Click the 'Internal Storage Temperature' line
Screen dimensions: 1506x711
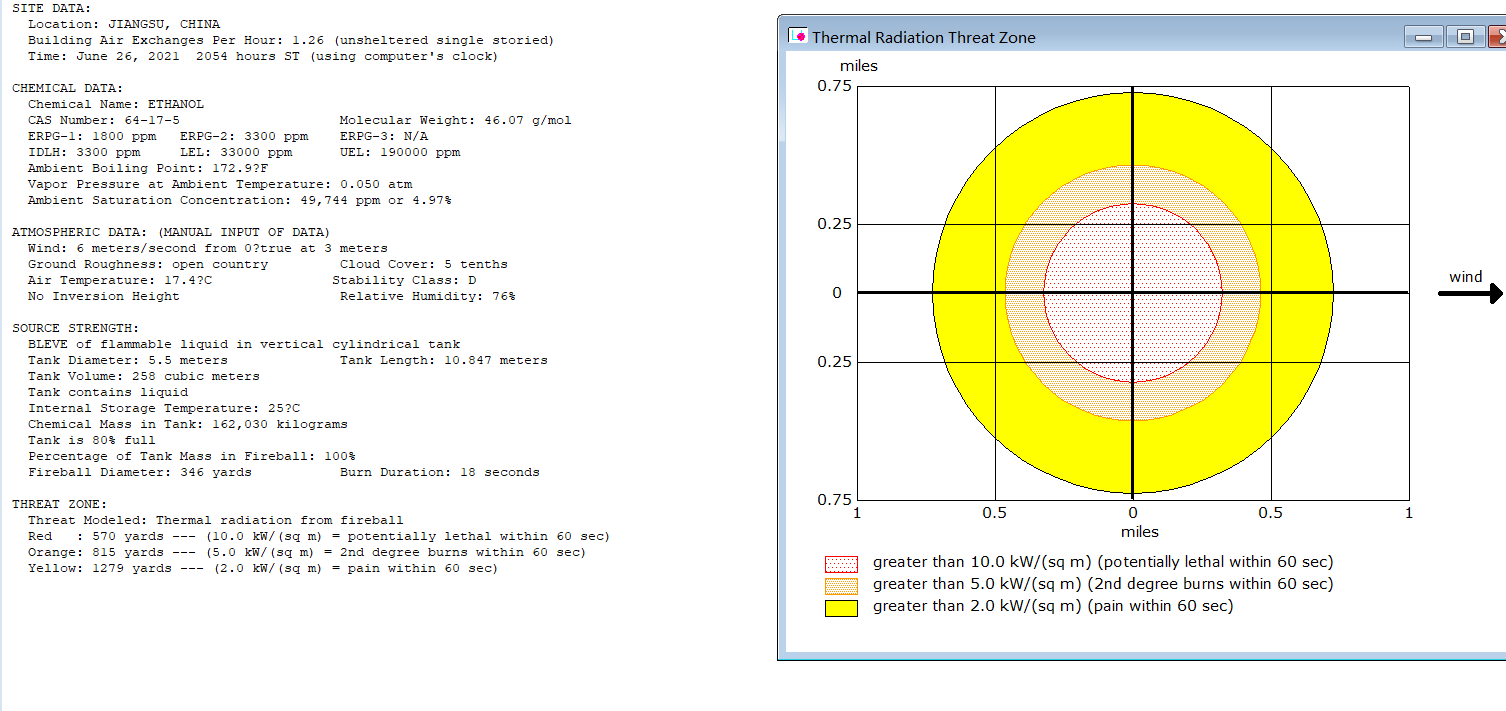(164, 408)
